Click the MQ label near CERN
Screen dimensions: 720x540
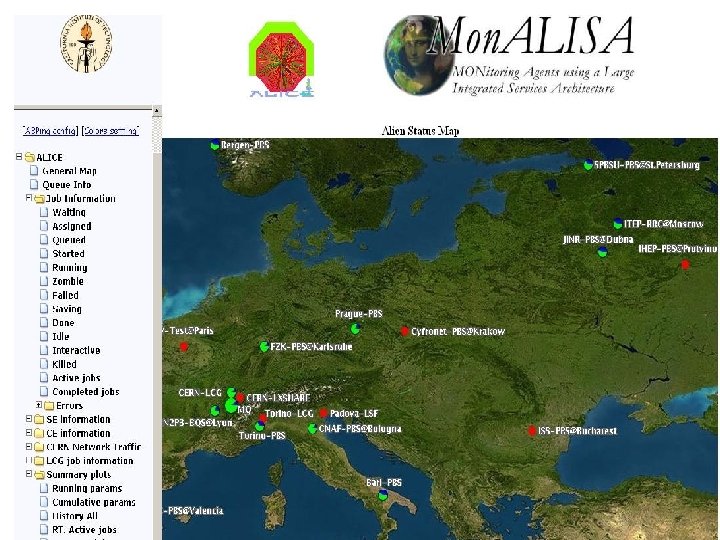(244, 410)
